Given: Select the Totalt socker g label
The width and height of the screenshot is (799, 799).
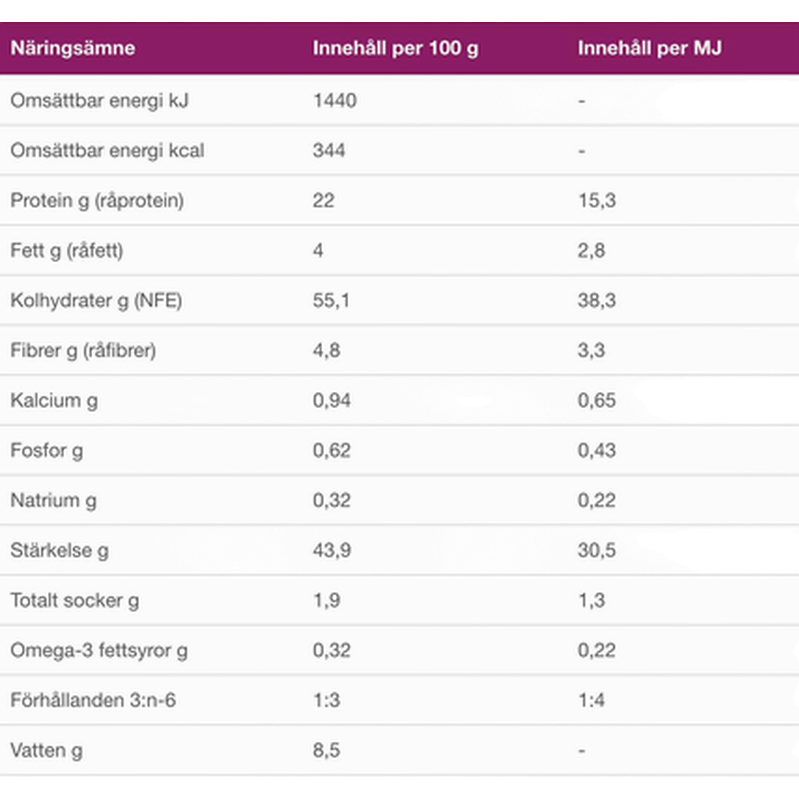Looking at the screenshot, I should coord(74,600).
